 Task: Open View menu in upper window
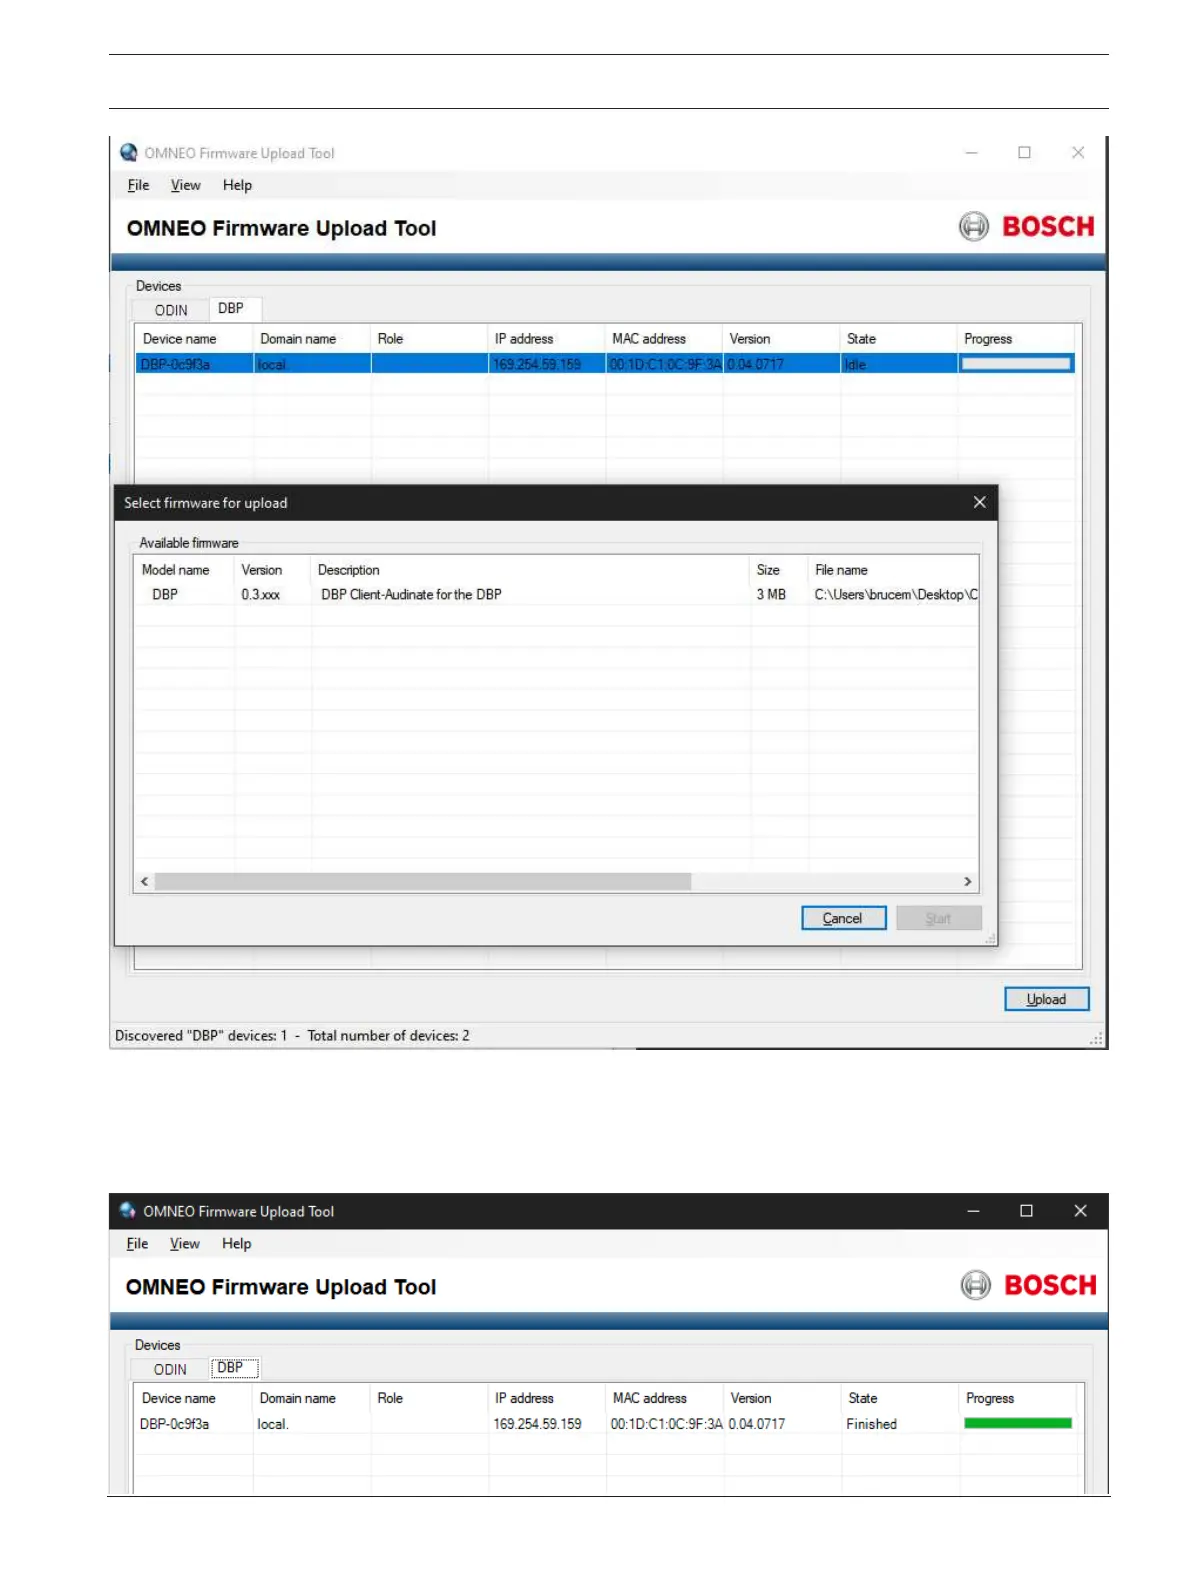tap(185, 185)
